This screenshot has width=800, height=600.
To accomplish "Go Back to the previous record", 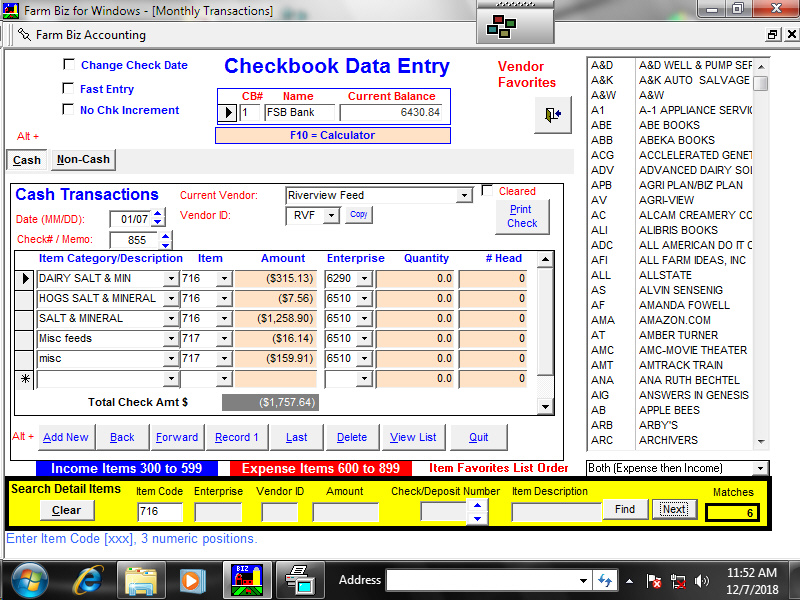I will 122,437.
